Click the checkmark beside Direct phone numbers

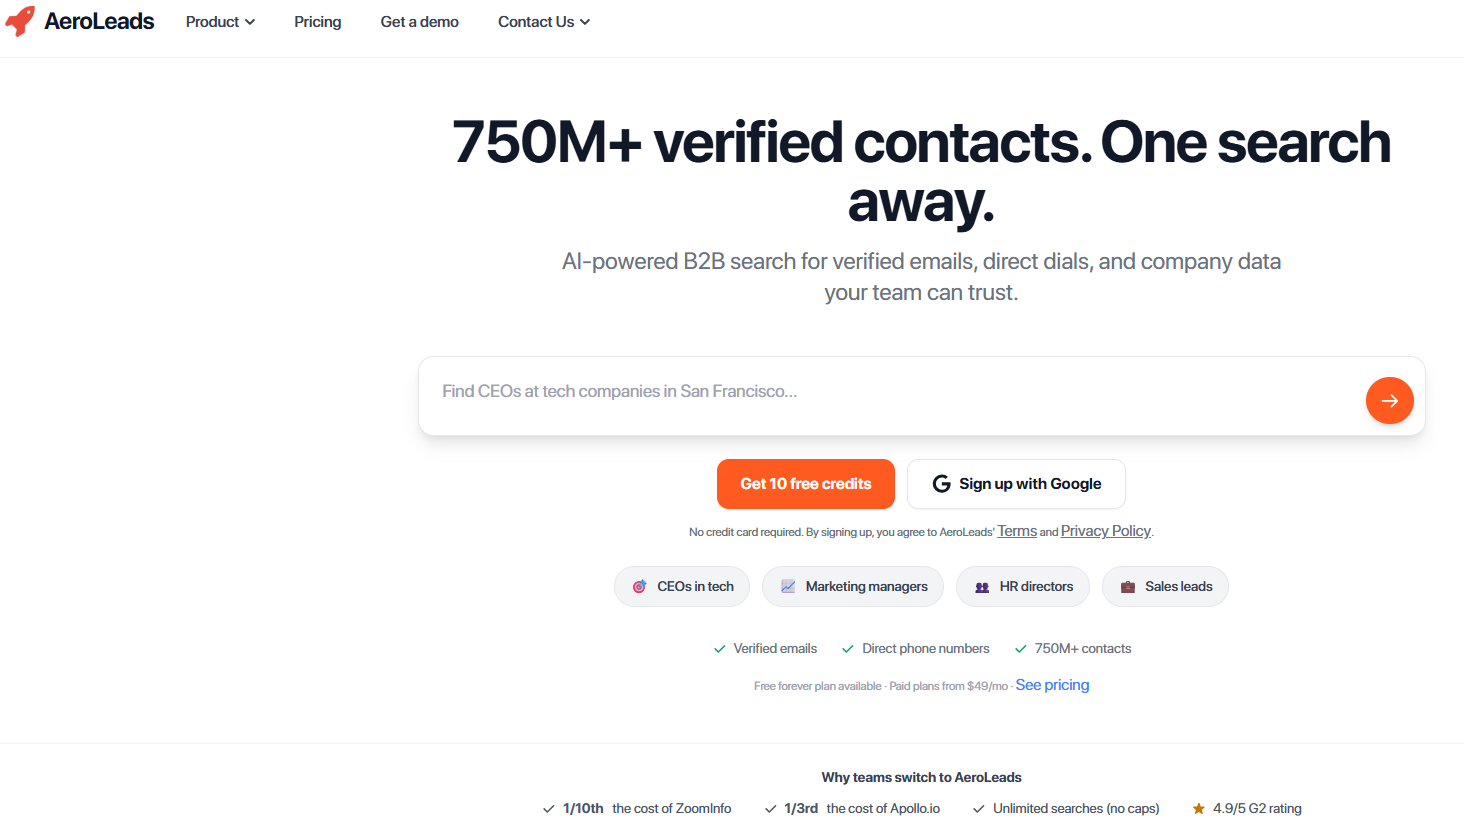click(848, 649)
